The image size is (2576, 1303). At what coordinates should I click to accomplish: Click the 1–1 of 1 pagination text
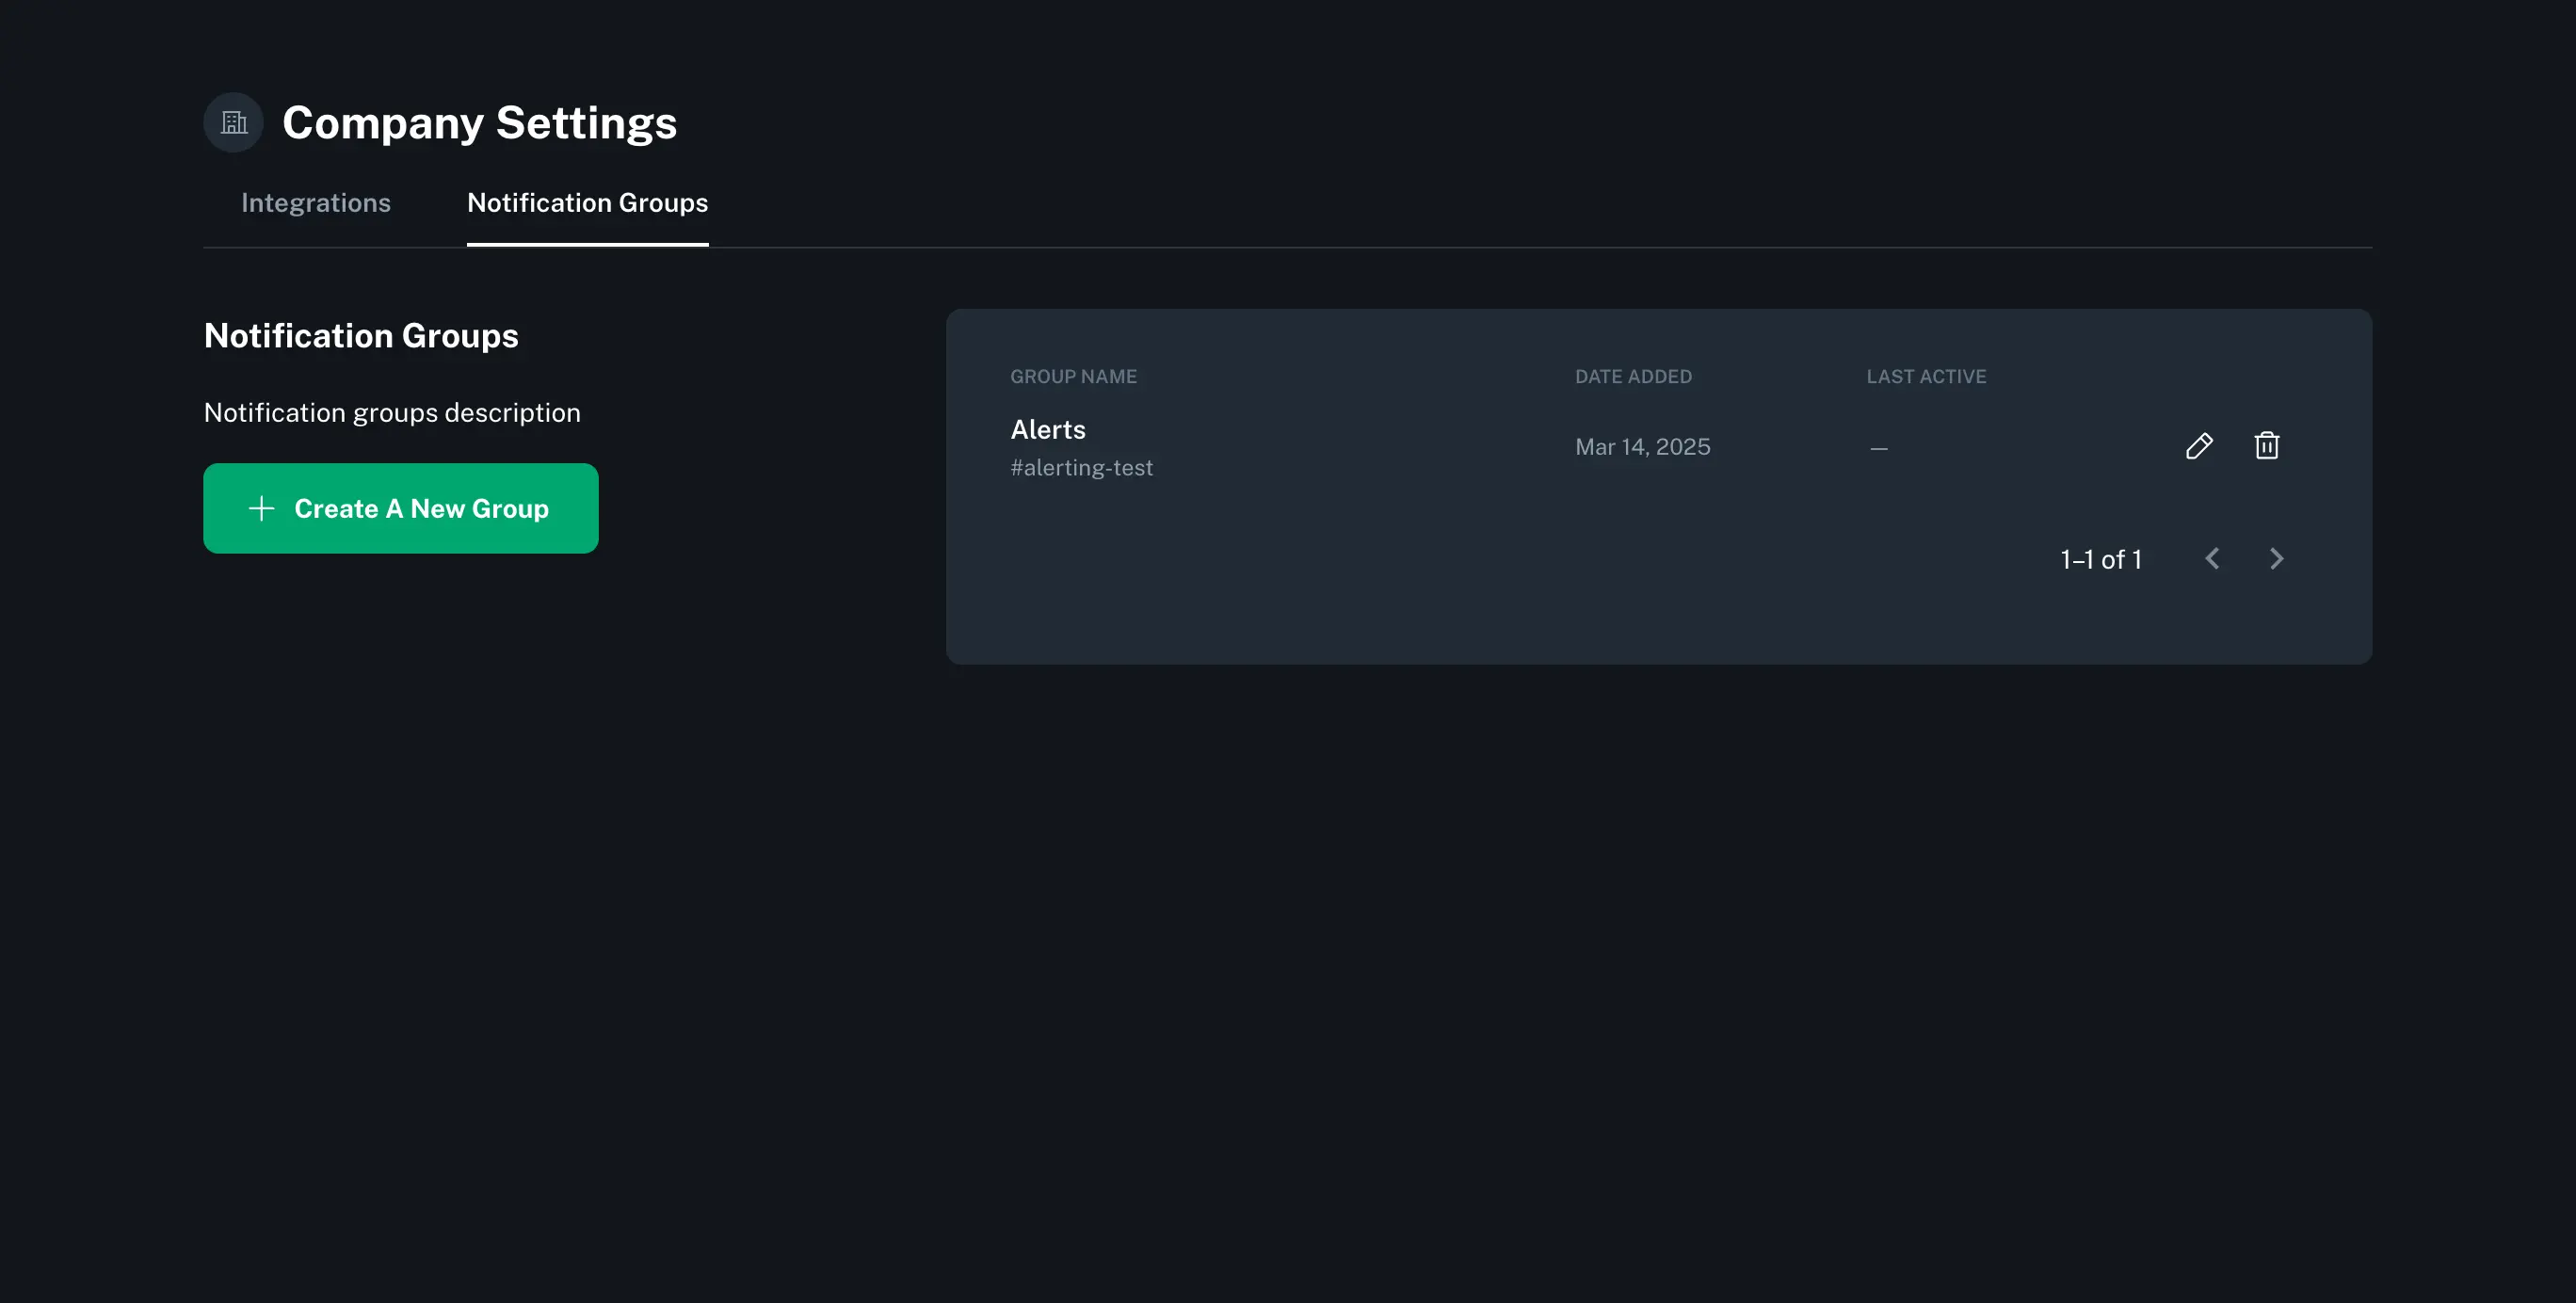(2100, 559)
